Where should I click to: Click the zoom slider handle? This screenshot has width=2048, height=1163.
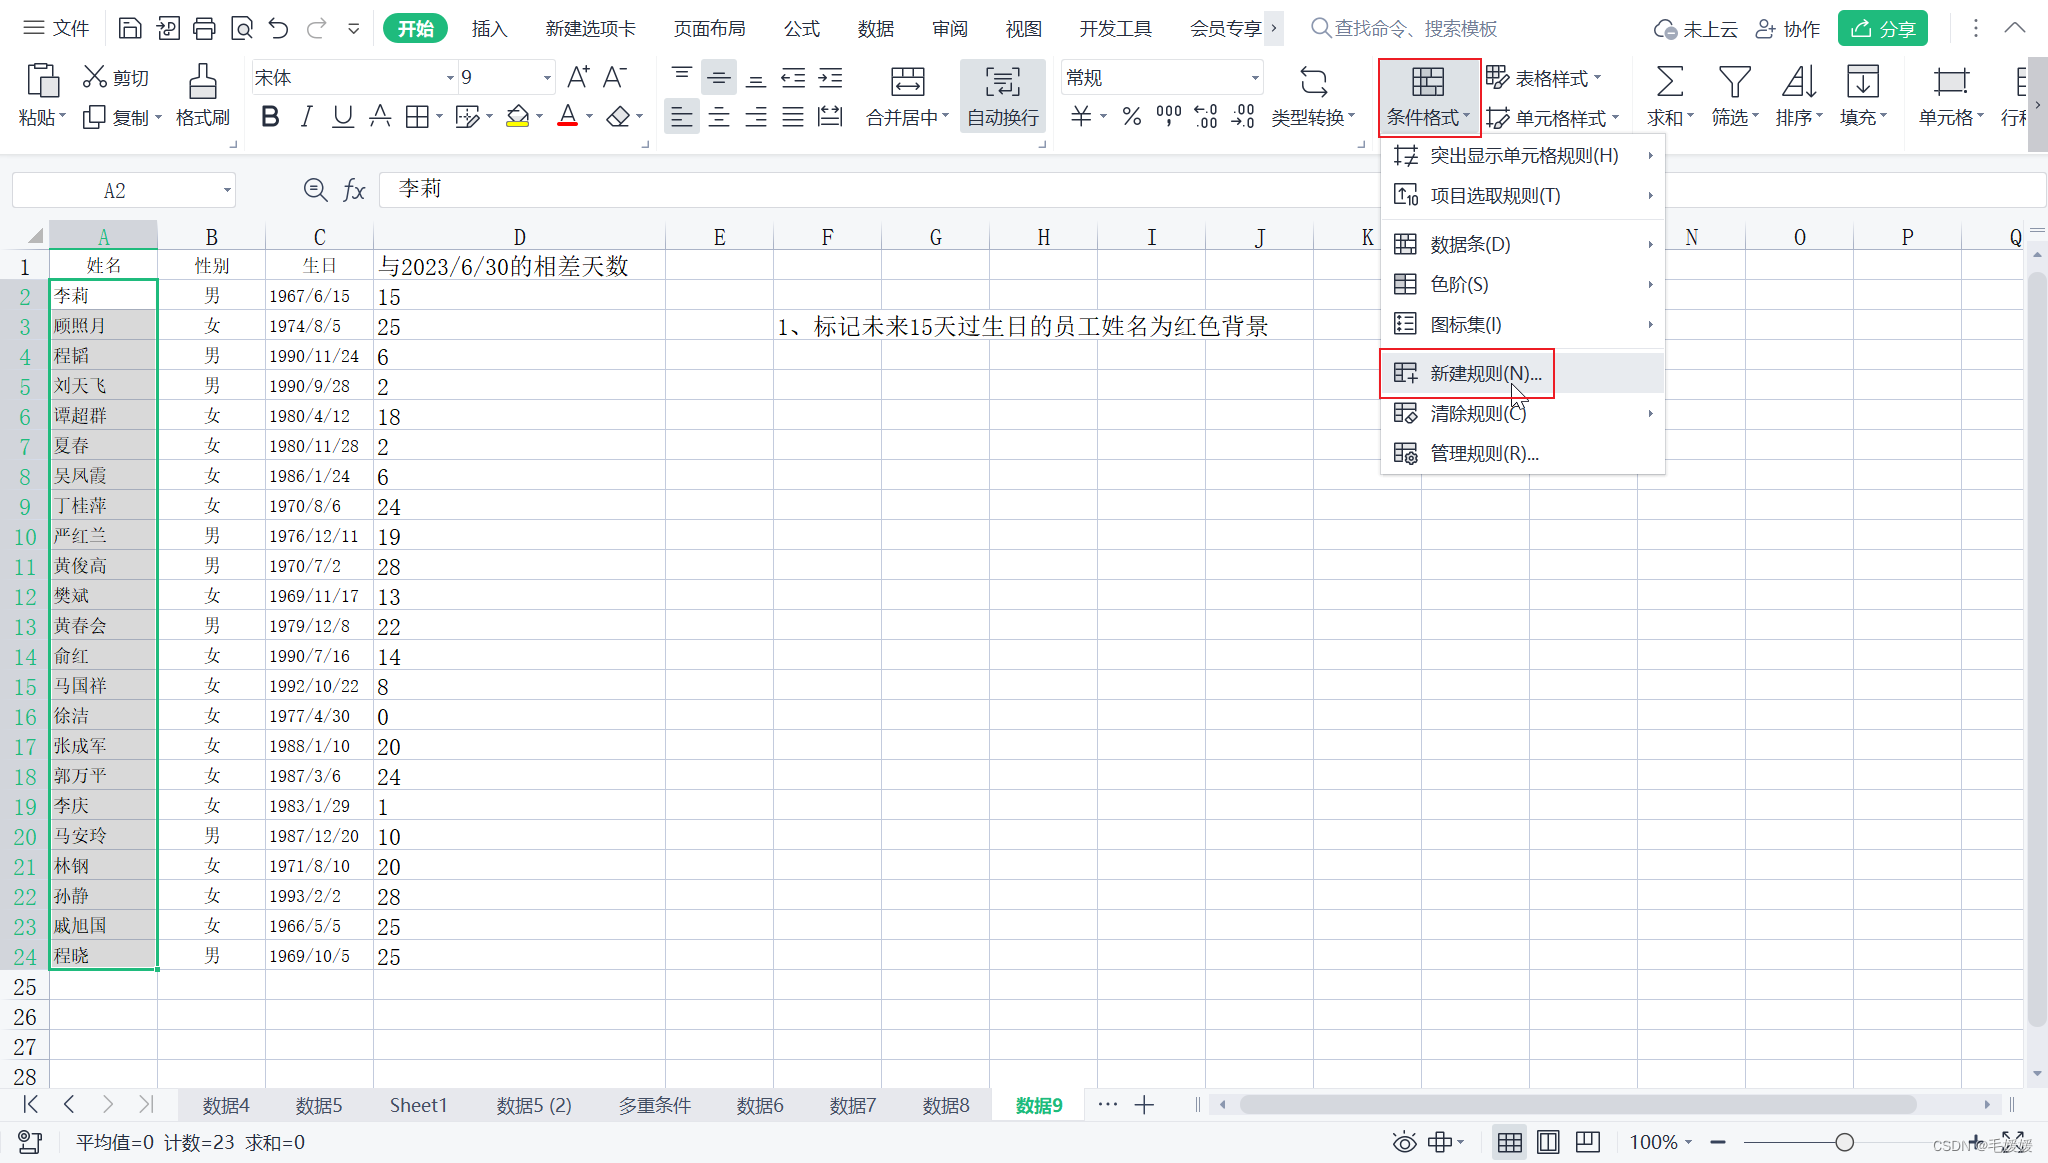[1844, 1142]
